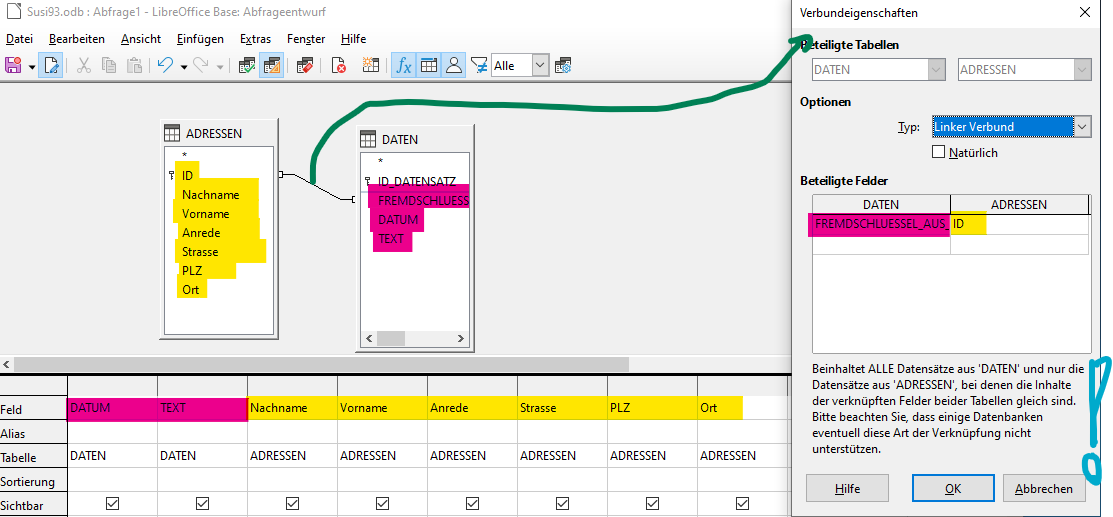Open the Einfügen menu
This screenshot has width=1113, height=517.
(200, 39)
